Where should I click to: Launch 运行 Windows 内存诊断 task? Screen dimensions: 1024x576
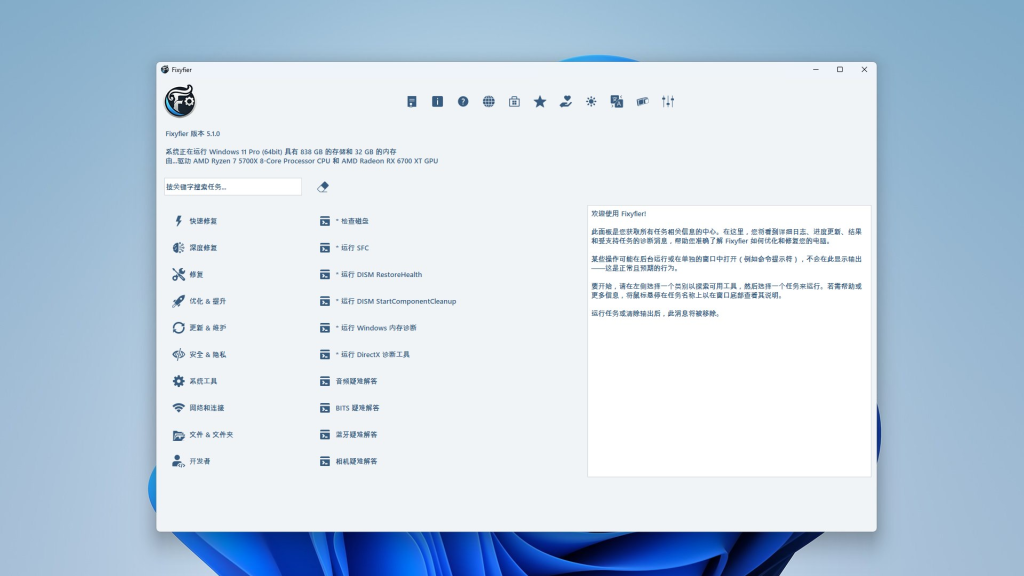tap(377, 328)
